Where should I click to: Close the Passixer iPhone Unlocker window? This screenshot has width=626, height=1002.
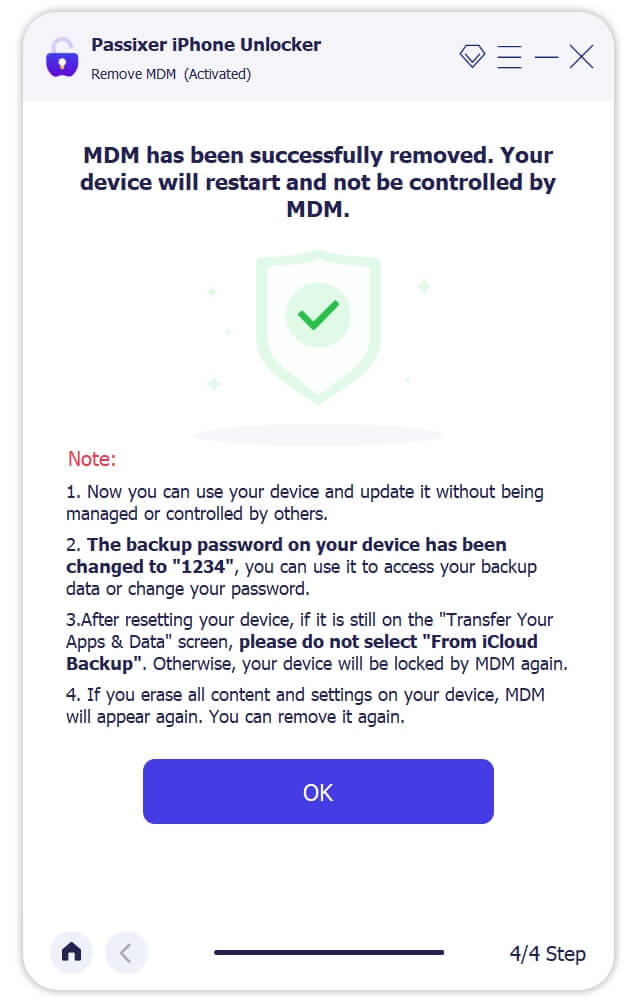(581, 57)
